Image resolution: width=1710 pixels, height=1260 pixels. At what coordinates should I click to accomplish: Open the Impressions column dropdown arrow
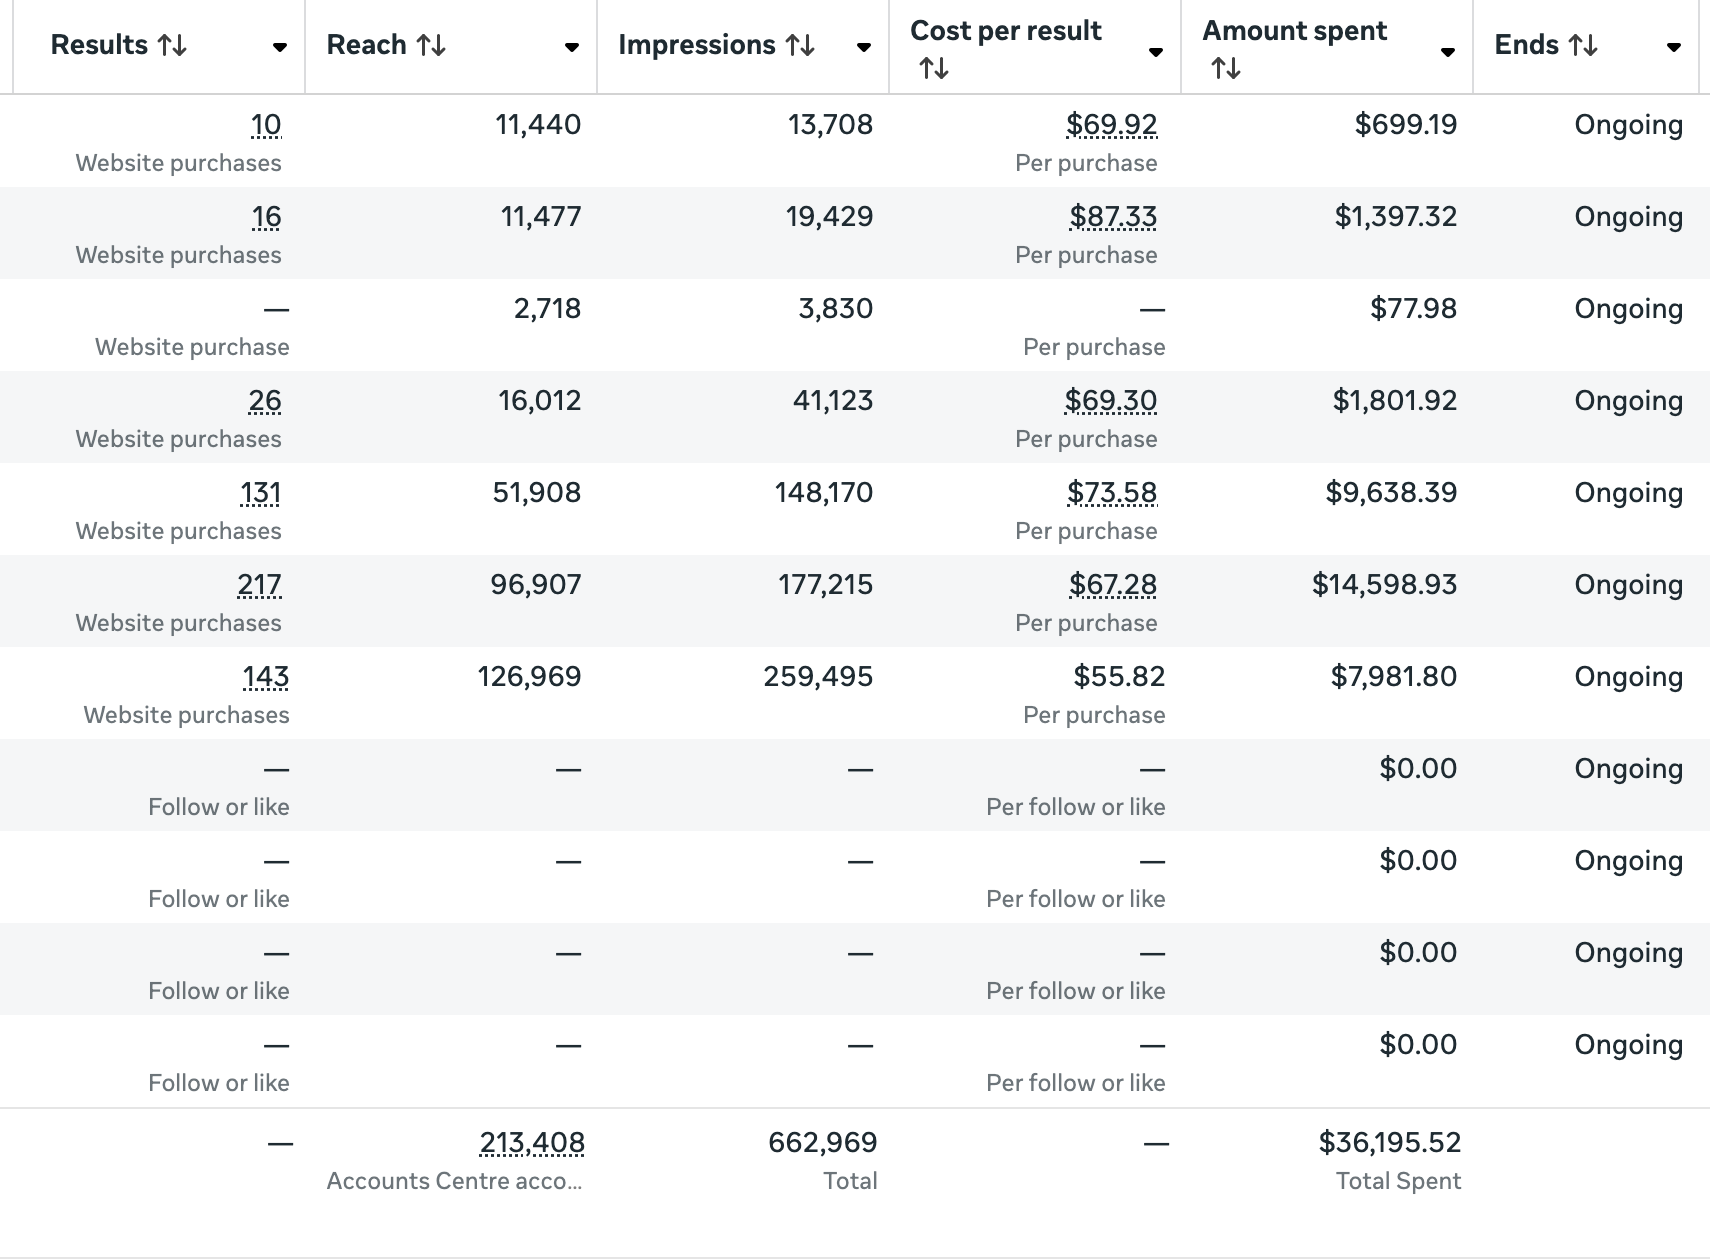(864, 47)
